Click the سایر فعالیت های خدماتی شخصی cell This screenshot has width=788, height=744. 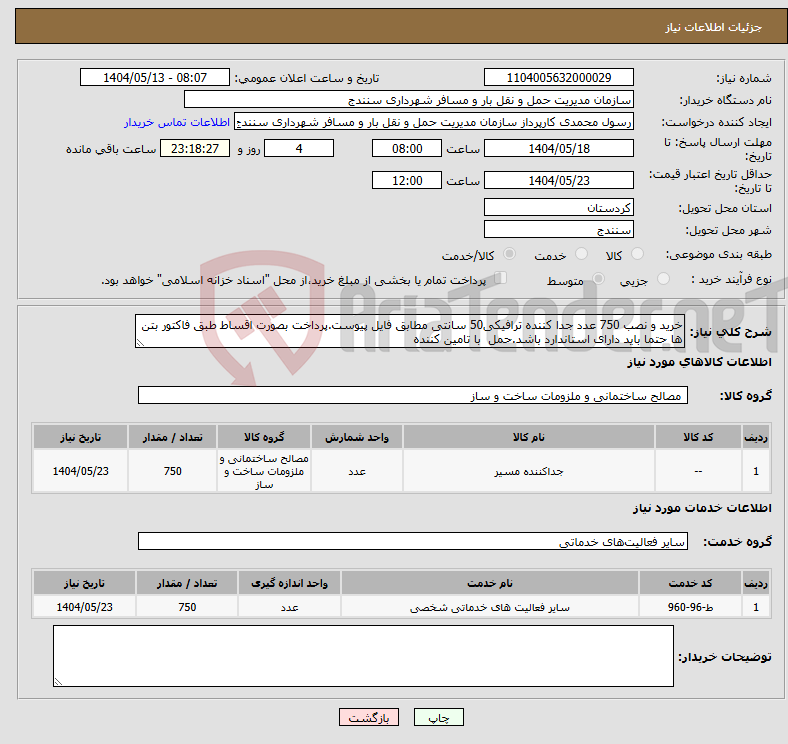(490, 607)
